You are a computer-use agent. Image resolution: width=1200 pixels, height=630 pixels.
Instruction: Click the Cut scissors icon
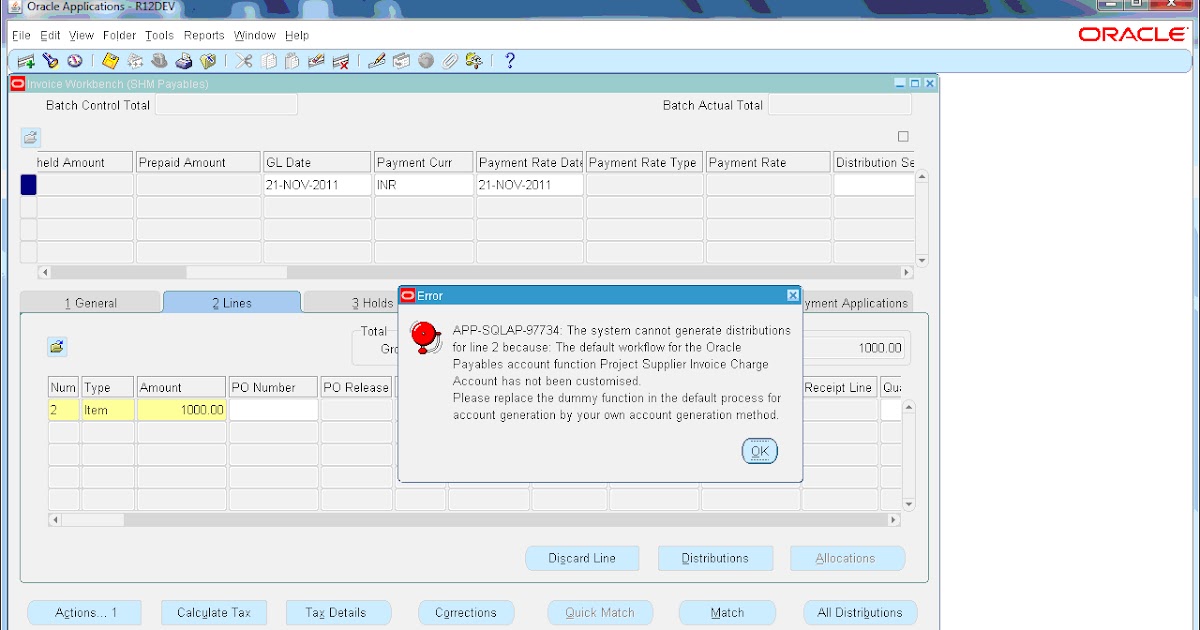pyautogui.click(x=244, y=61)
